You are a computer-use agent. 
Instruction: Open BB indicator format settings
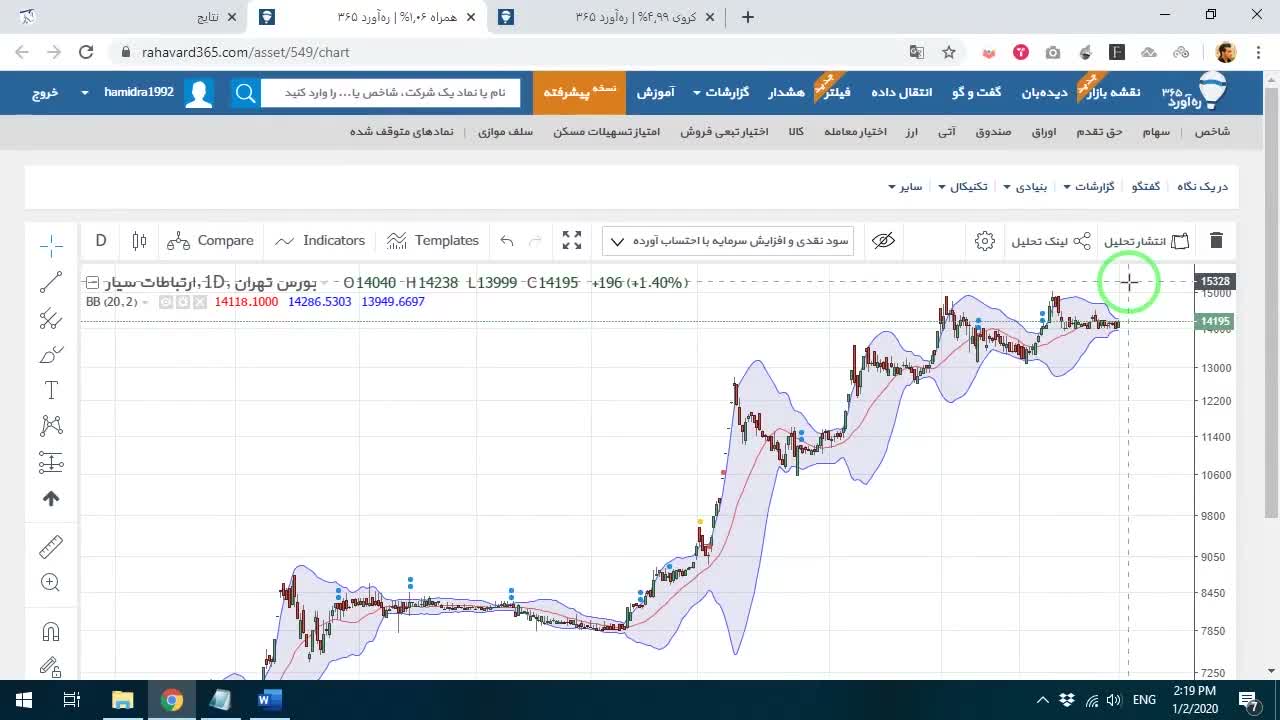(183, 302)
